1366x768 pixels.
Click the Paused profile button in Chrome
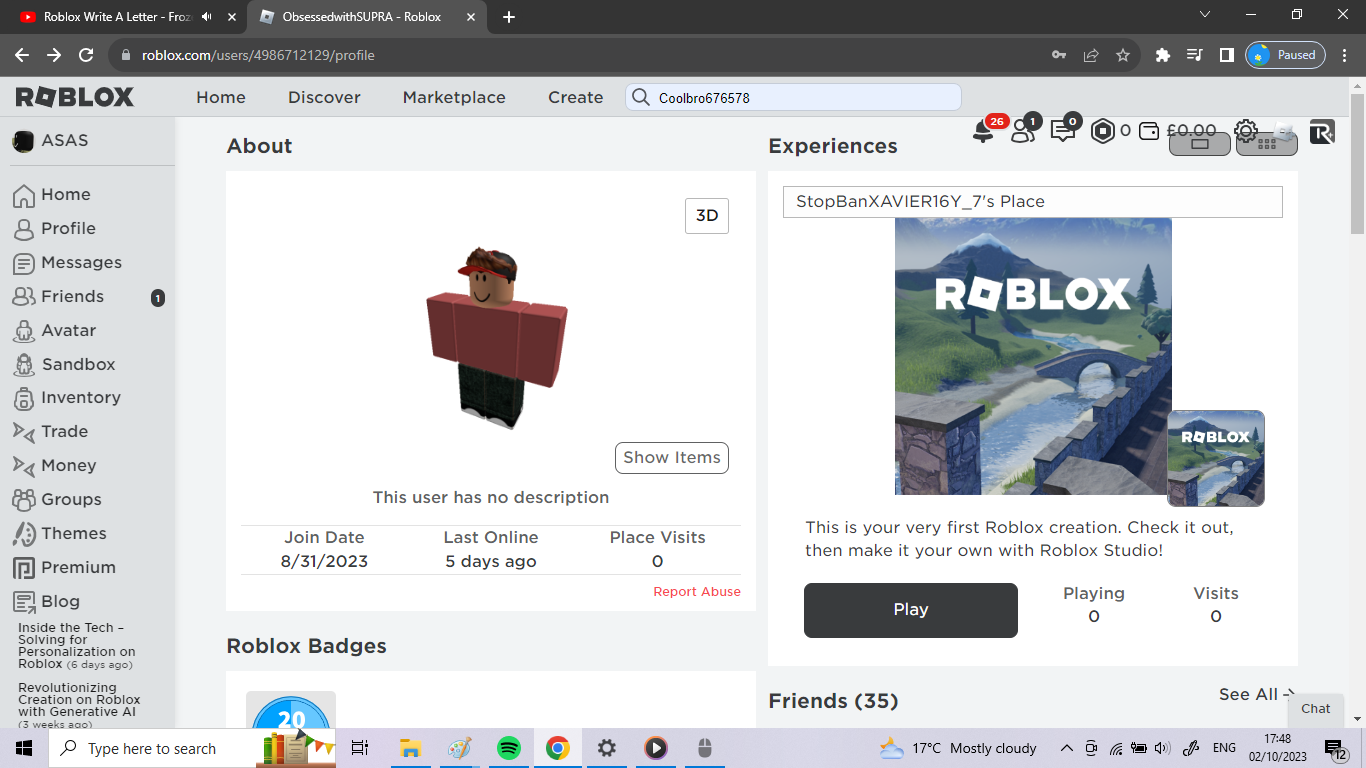click(1286, 55)
